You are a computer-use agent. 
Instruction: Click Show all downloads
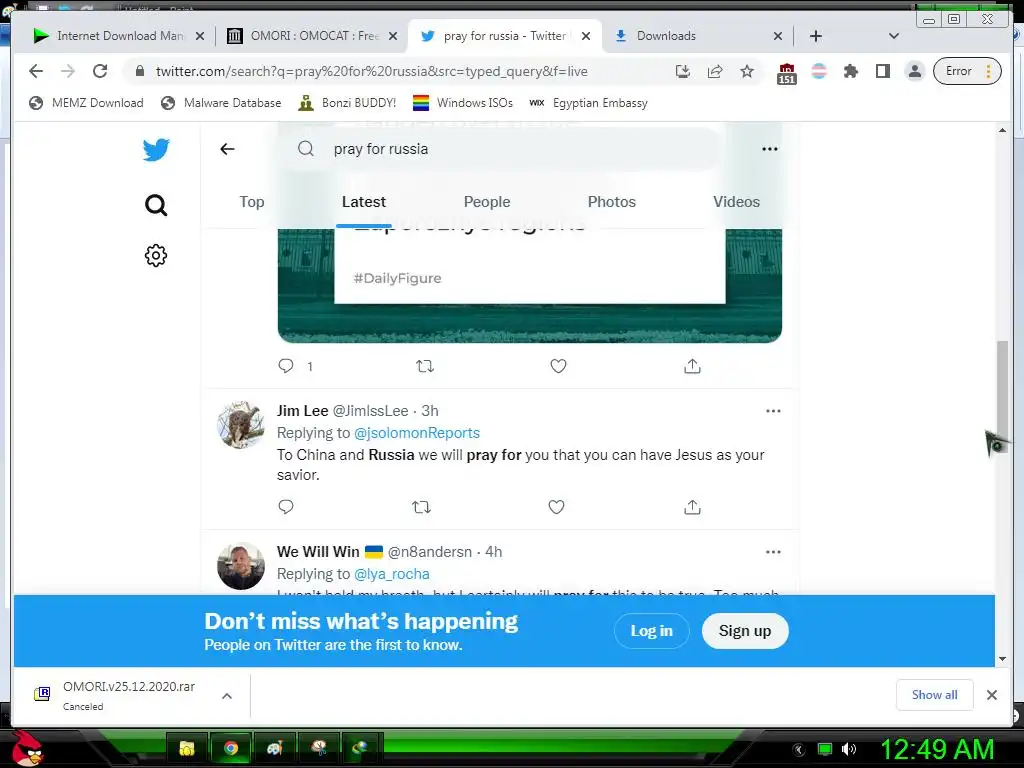935,695
